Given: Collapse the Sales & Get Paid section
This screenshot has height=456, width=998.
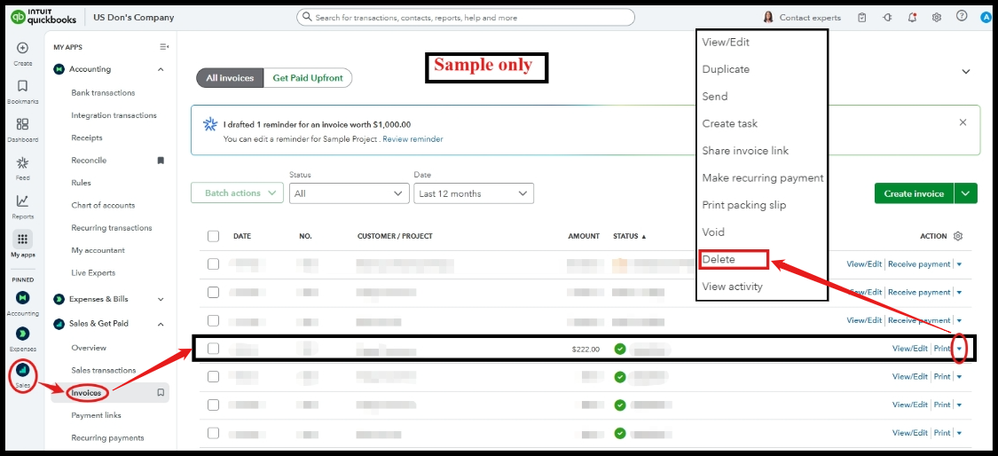Looking at the screenshot, I should (x=160, y=324).
